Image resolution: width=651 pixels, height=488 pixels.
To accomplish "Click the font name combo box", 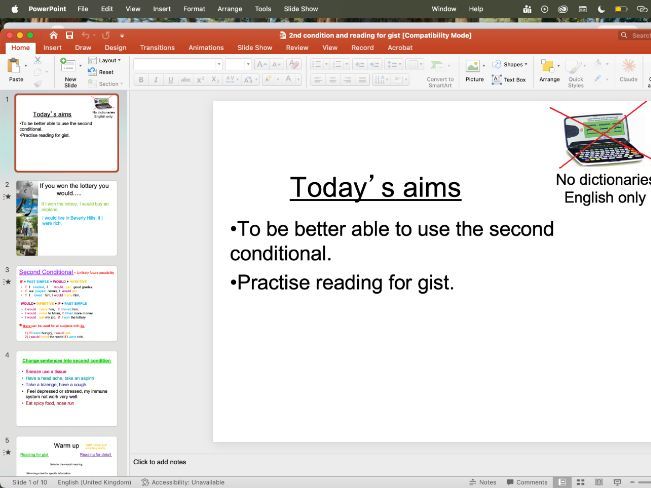I will pos(178,64).
